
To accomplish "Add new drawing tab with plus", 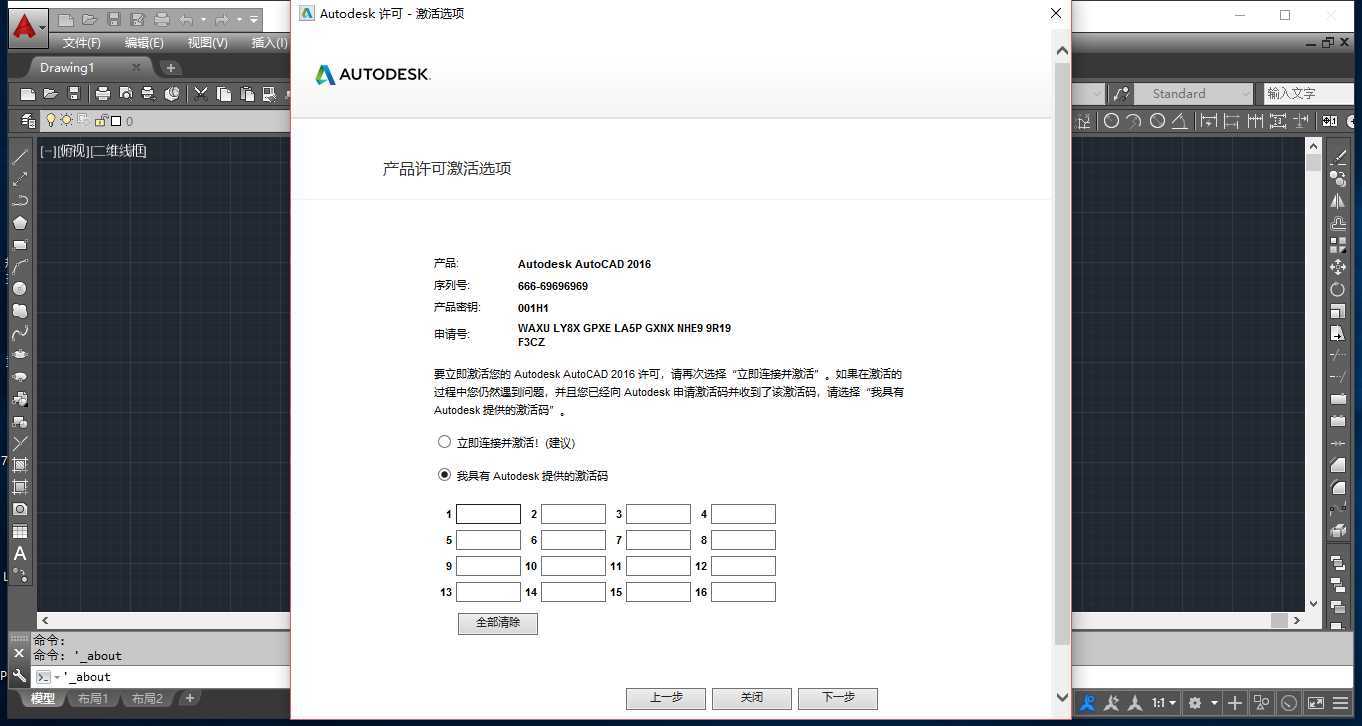I will point(171,68).
